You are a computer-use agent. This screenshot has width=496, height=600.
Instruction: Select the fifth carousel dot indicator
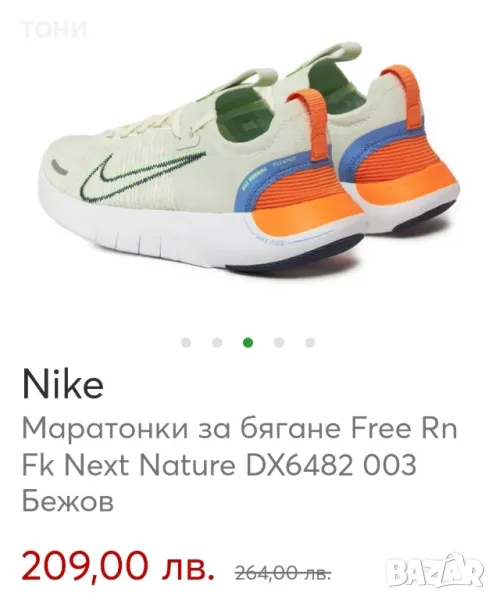coord(310,342)
